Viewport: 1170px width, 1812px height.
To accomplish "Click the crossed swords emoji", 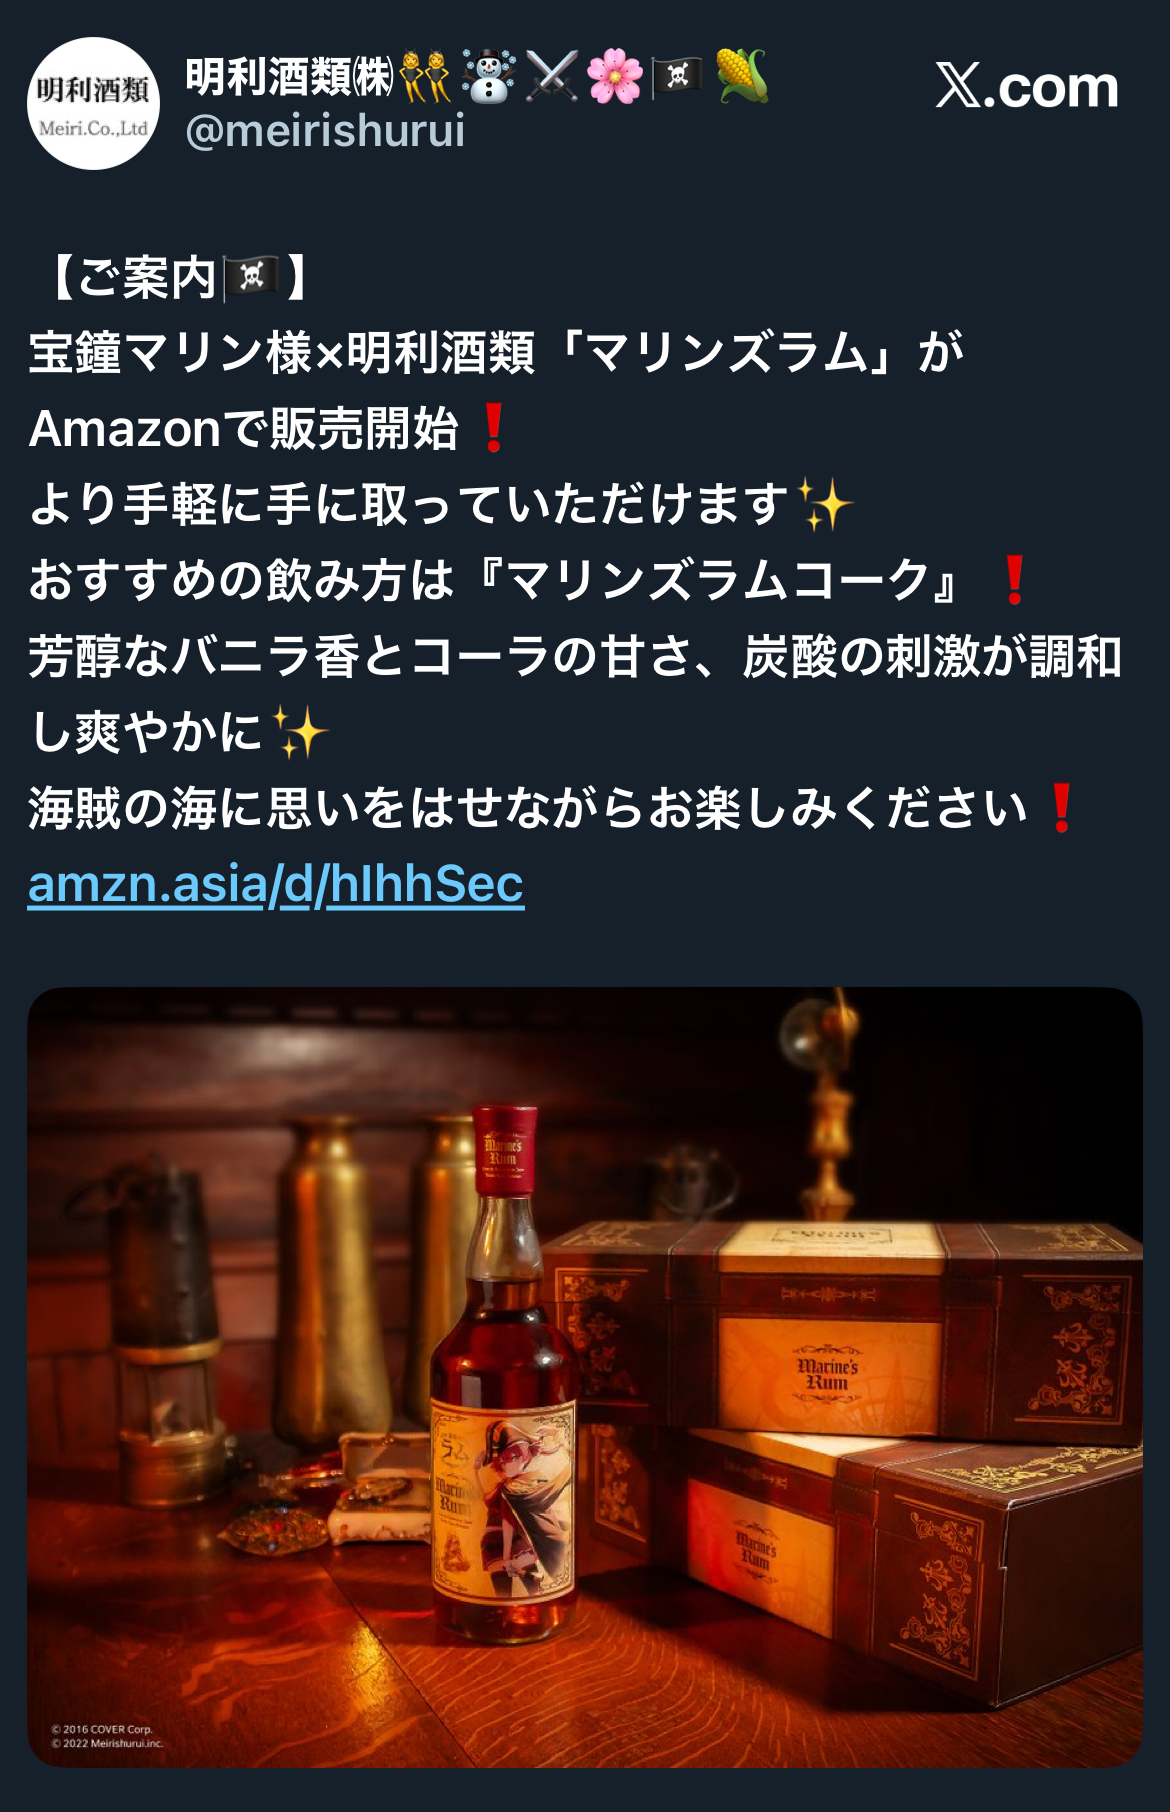I will click(552, 77).
